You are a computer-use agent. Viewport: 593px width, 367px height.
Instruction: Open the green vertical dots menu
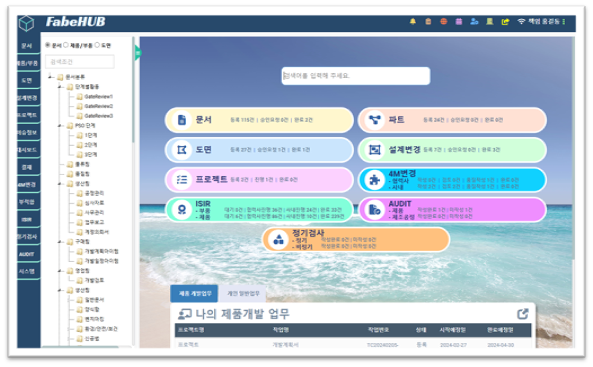click(564, 22)
